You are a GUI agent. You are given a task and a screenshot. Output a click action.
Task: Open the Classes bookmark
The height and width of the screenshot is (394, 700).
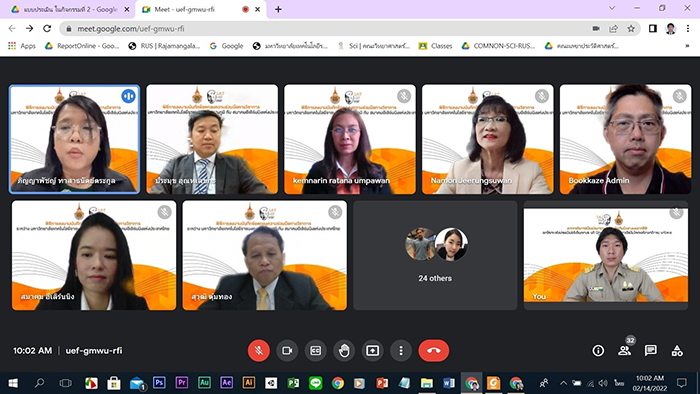coord(436,46)
